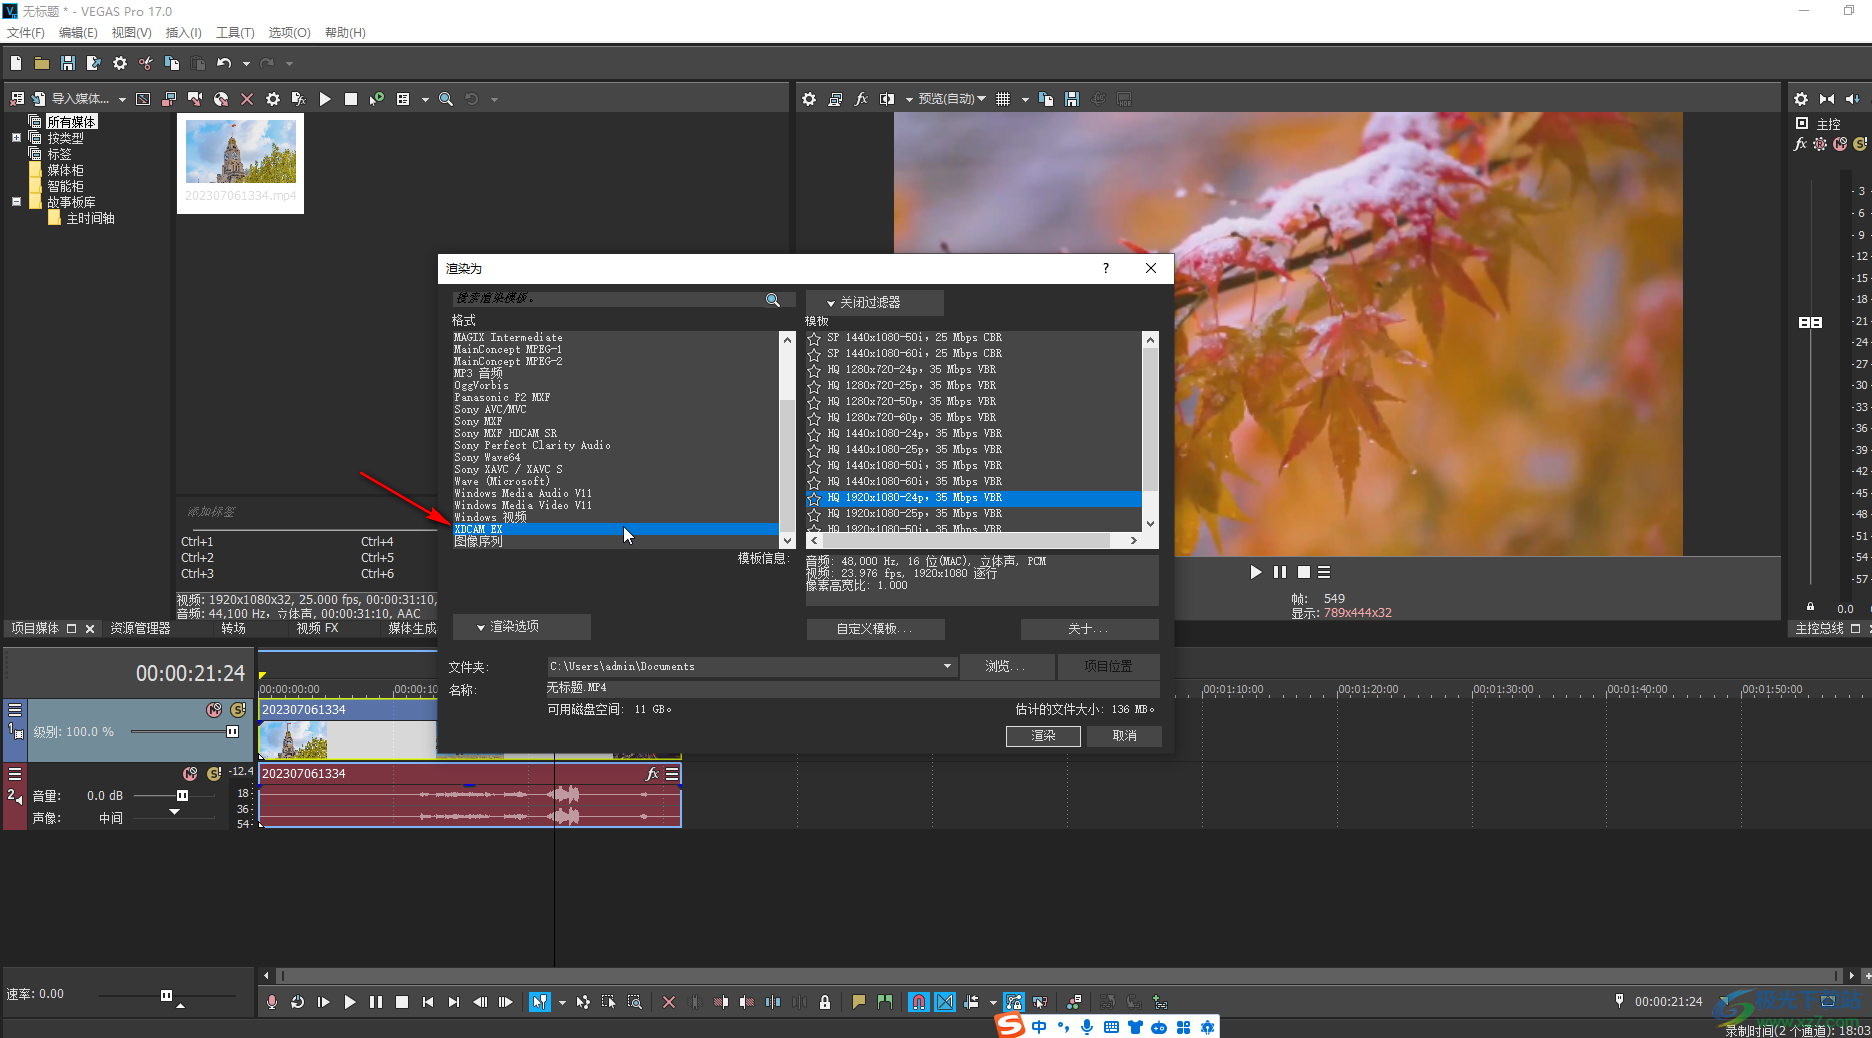Favorite the SP 1440x1080-50i template star
1872x1038 pixels.
[814, 338]
